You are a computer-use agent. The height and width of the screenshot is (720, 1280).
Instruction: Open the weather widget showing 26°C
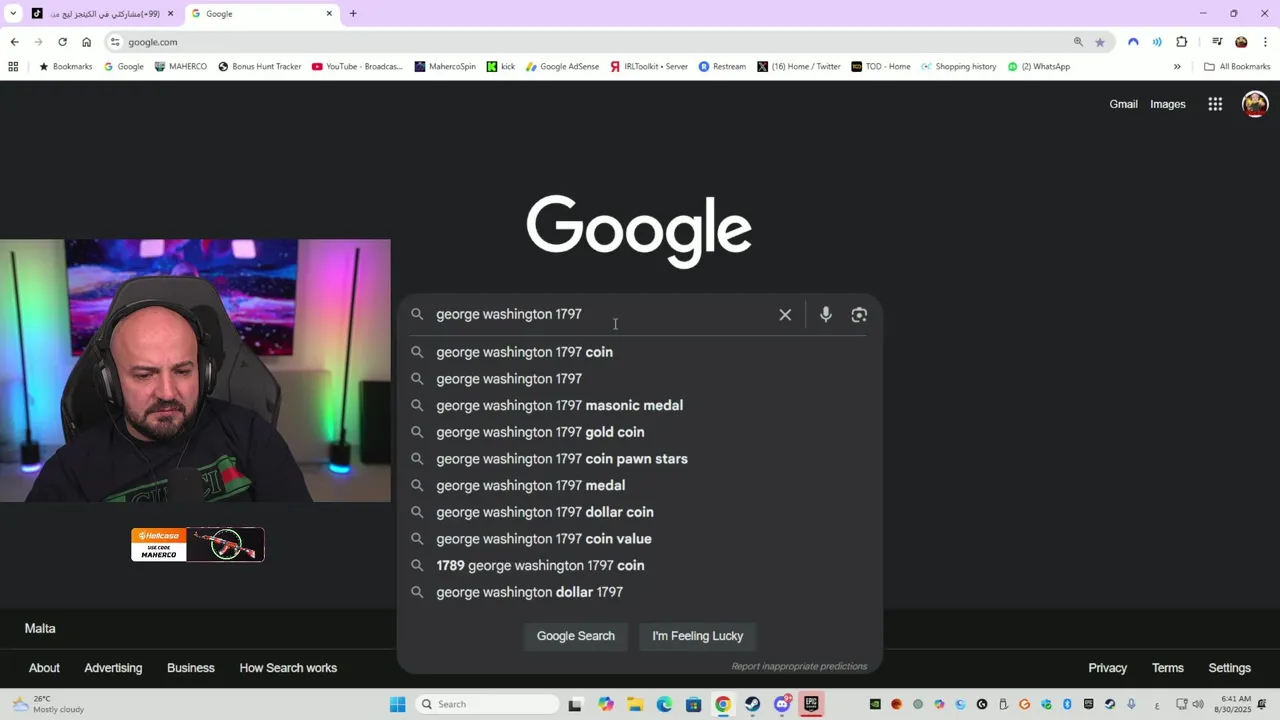pyautogui.click(x=47, y=704)
